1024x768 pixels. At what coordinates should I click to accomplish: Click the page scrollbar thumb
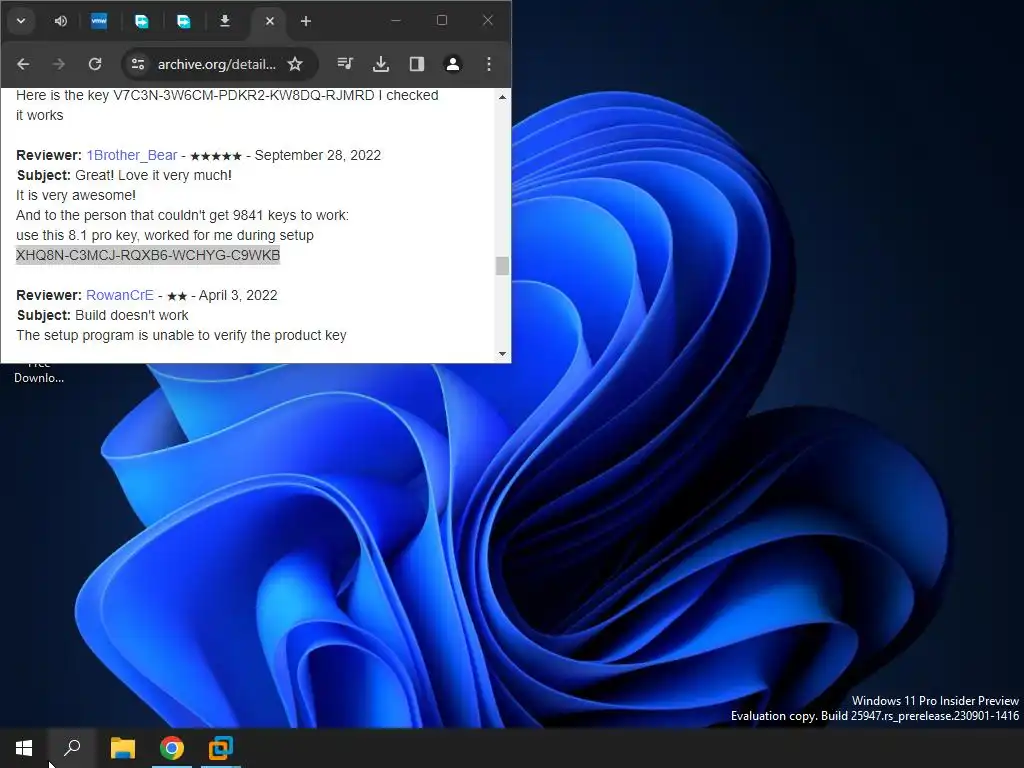pyautogui.click(x=502, y=266)
